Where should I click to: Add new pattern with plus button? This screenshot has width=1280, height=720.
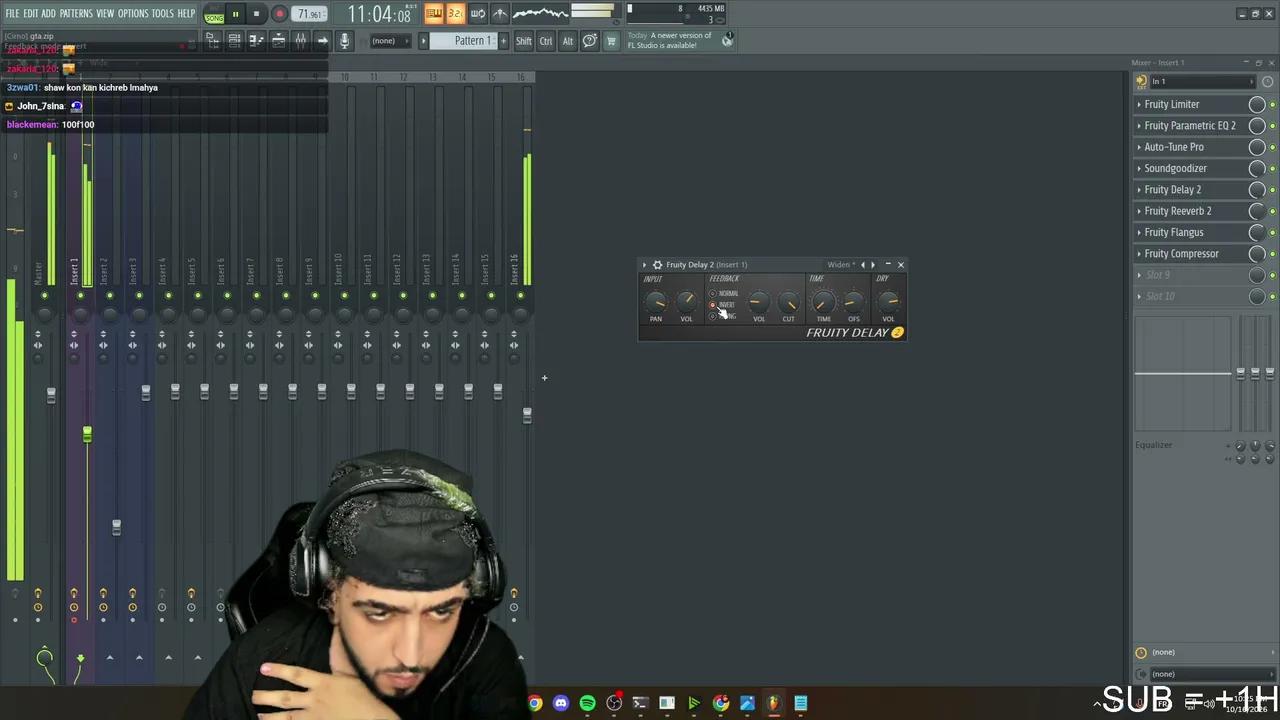(503, 41)
